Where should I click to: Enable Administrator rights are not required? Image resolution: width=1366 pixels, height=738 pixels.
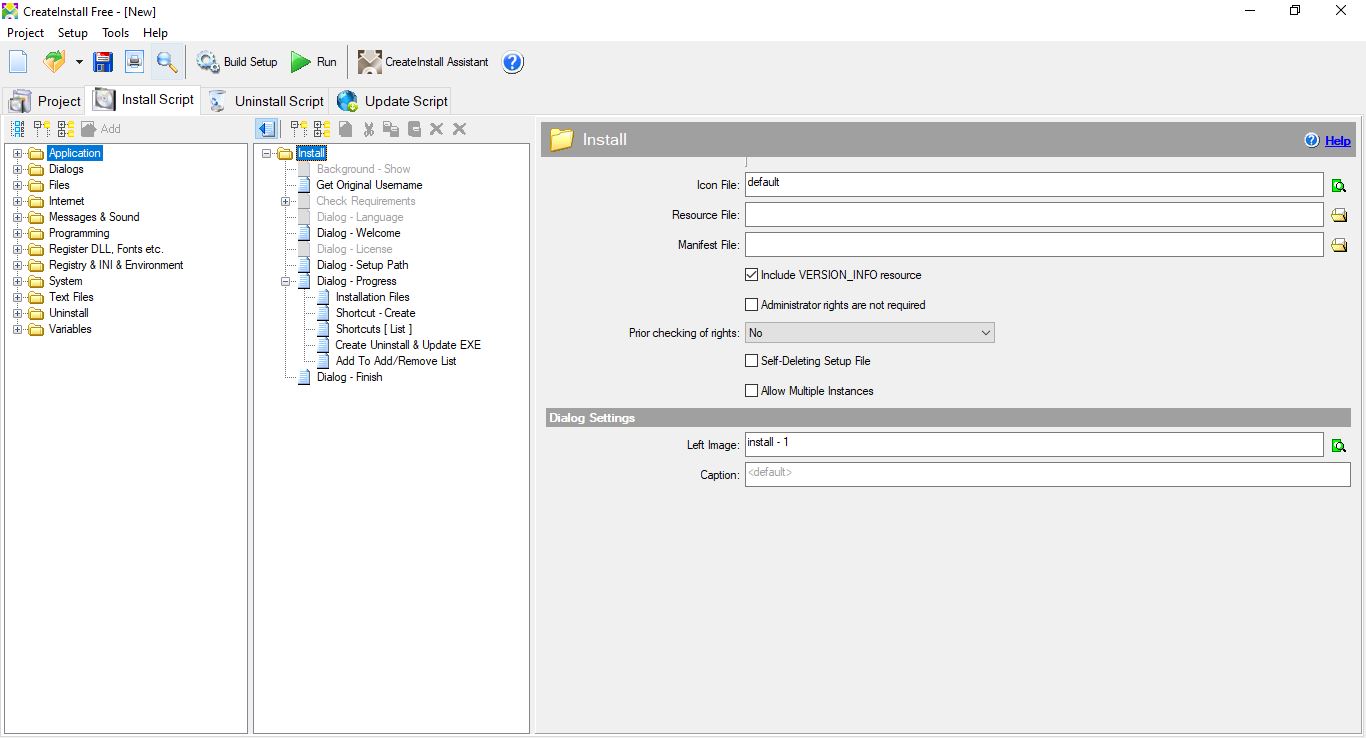pyautogui.click(x=752, y=305)
